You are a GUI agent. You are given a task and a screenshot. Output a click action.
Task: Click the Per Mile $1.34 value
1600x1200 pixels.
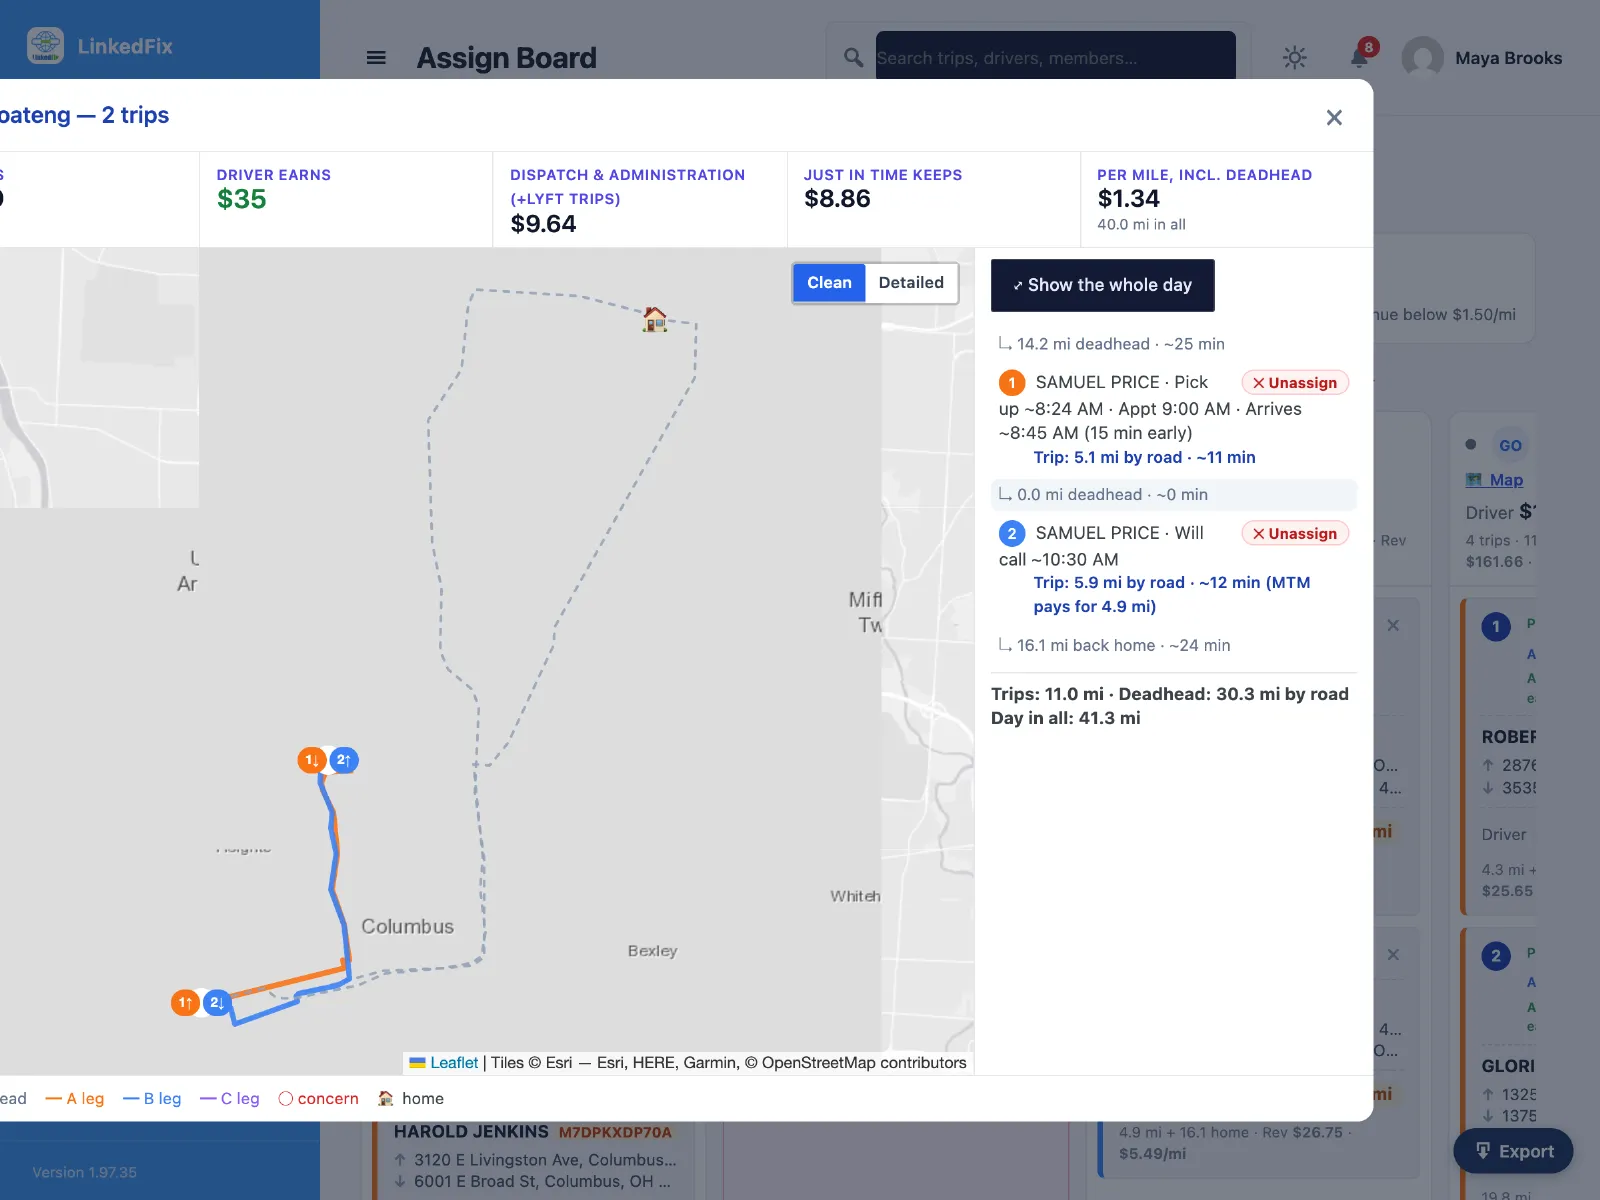click(1129, 199)
